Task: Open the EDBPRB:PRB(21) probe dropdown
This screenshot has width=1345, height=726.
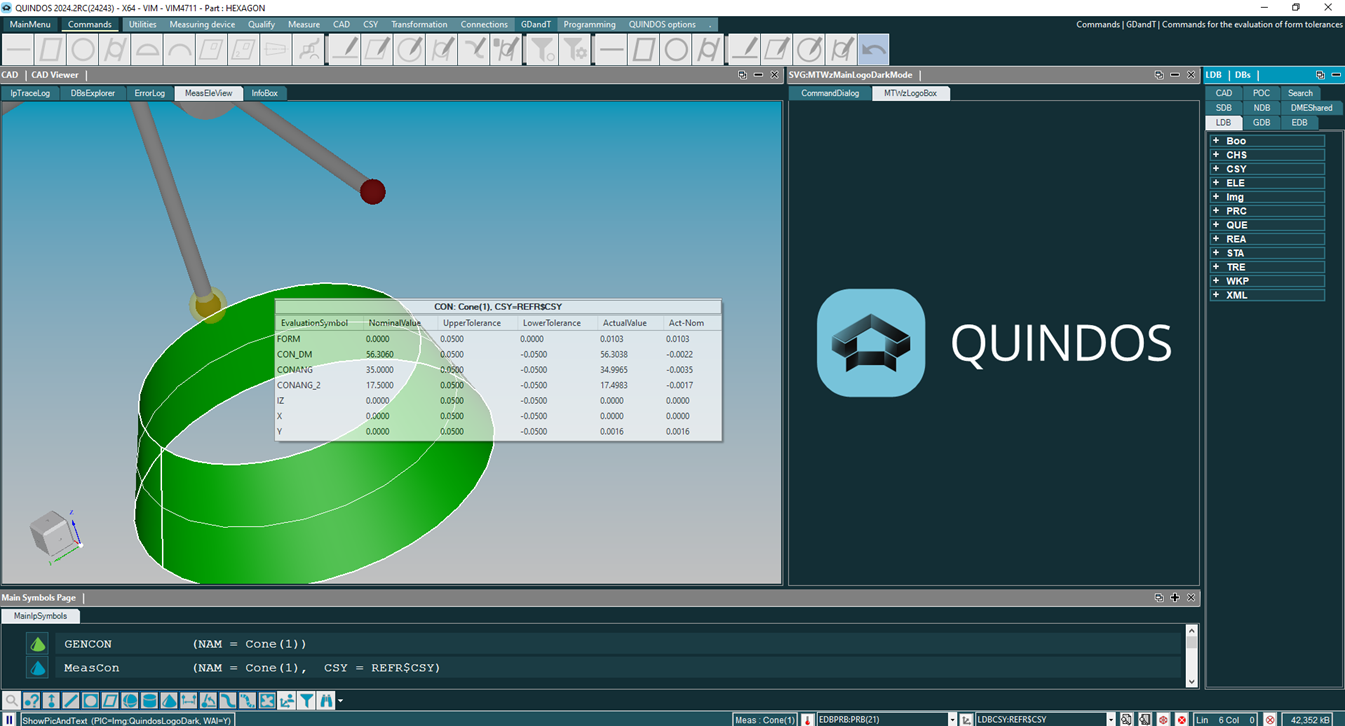Action: [953, 719]
